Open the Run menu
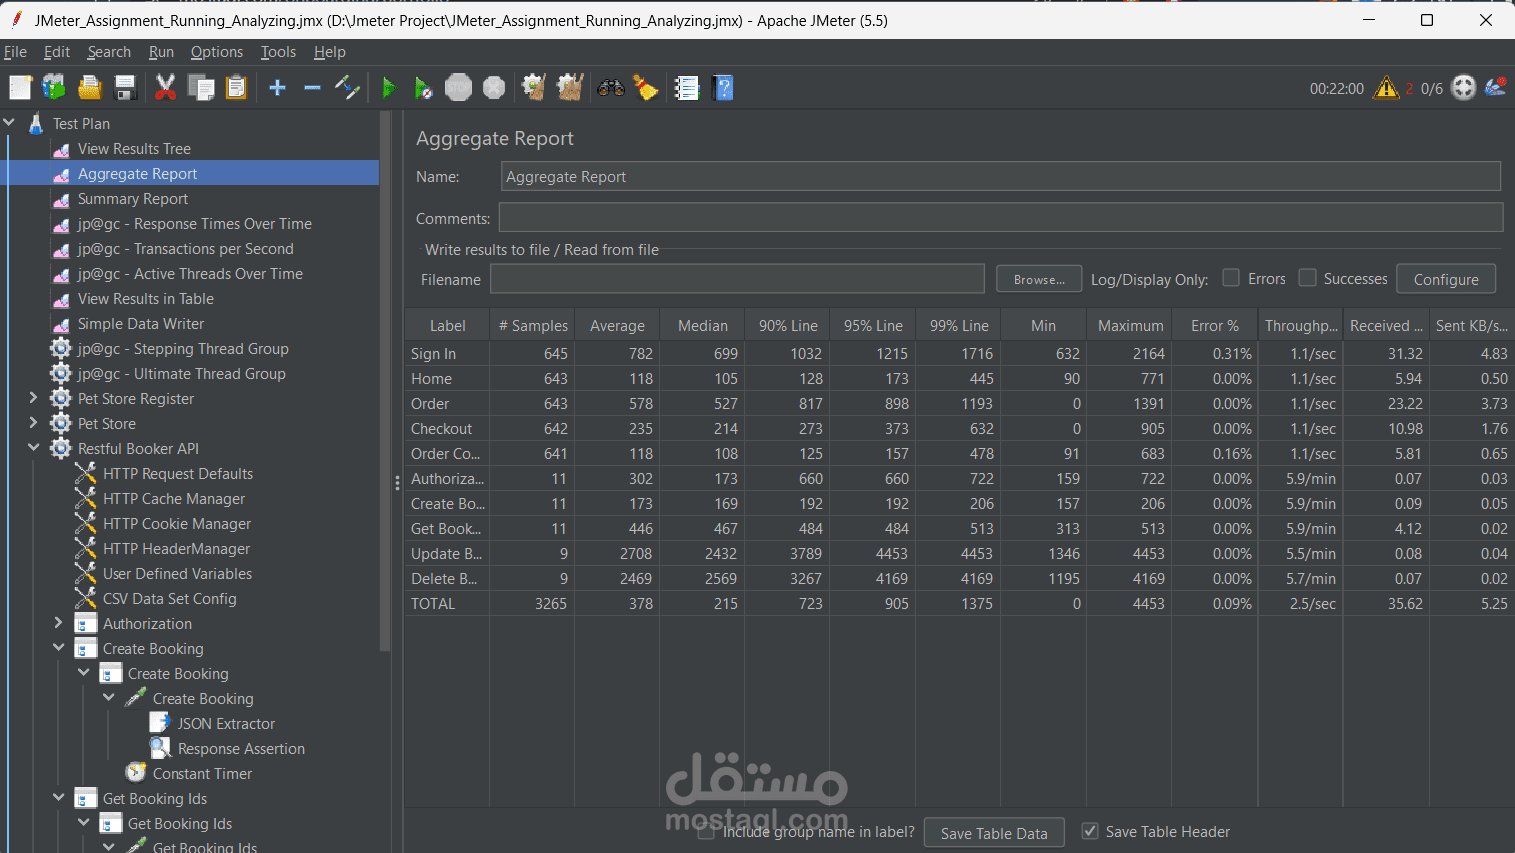This screenshot has width=1515, height=853. point(161,52)
